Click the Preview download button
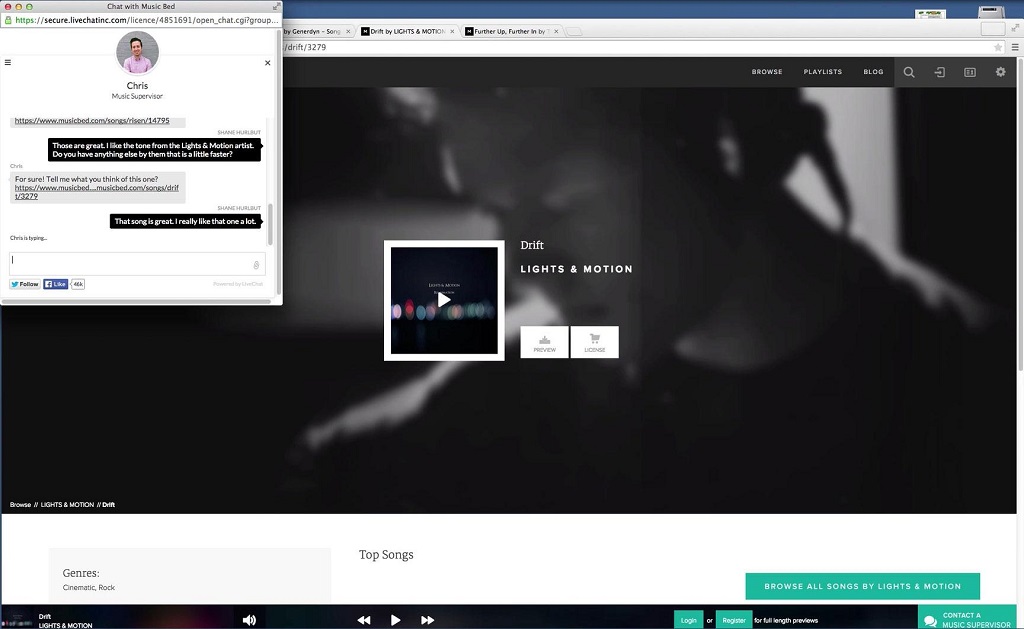The width and height of the screenshot is (1024, 629). click(x=545, y=342)
